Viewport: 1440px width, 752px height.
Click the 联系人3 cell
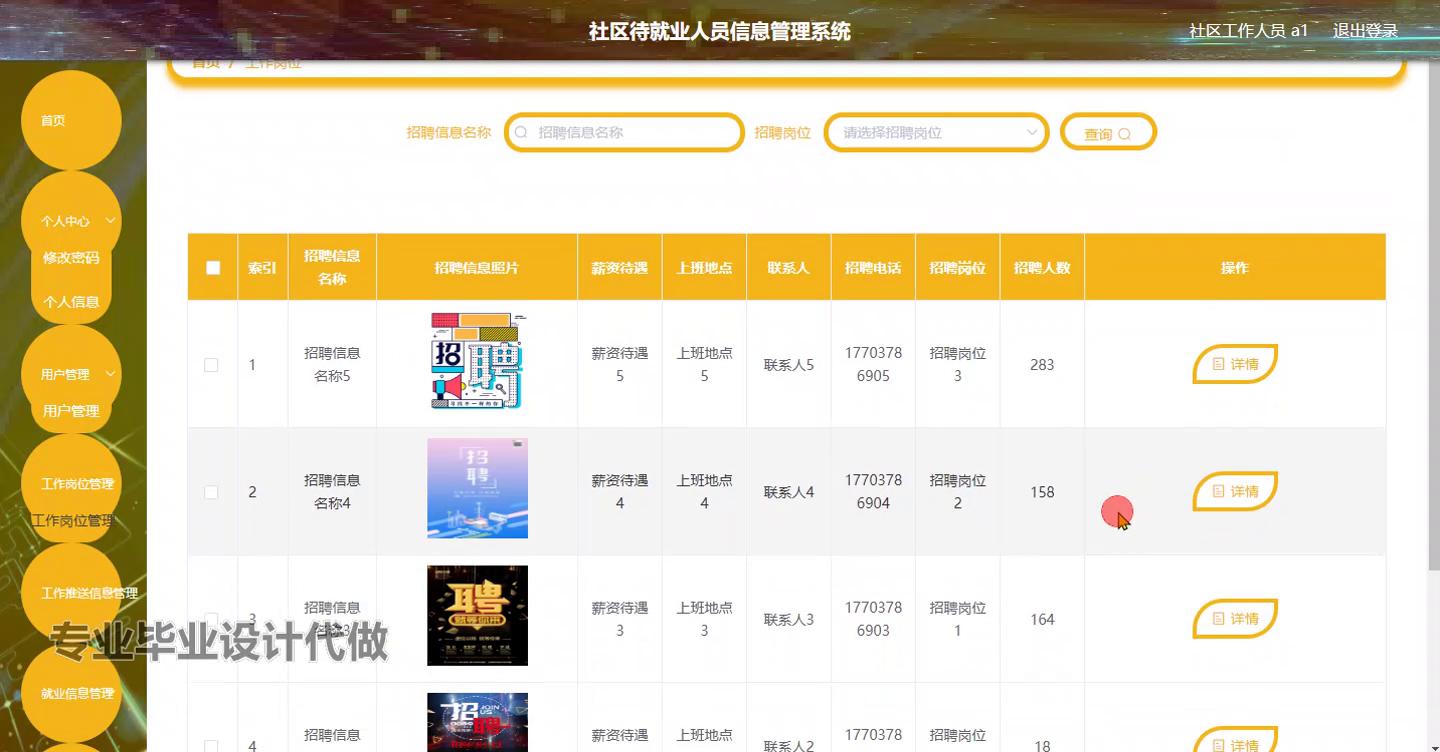789,619
